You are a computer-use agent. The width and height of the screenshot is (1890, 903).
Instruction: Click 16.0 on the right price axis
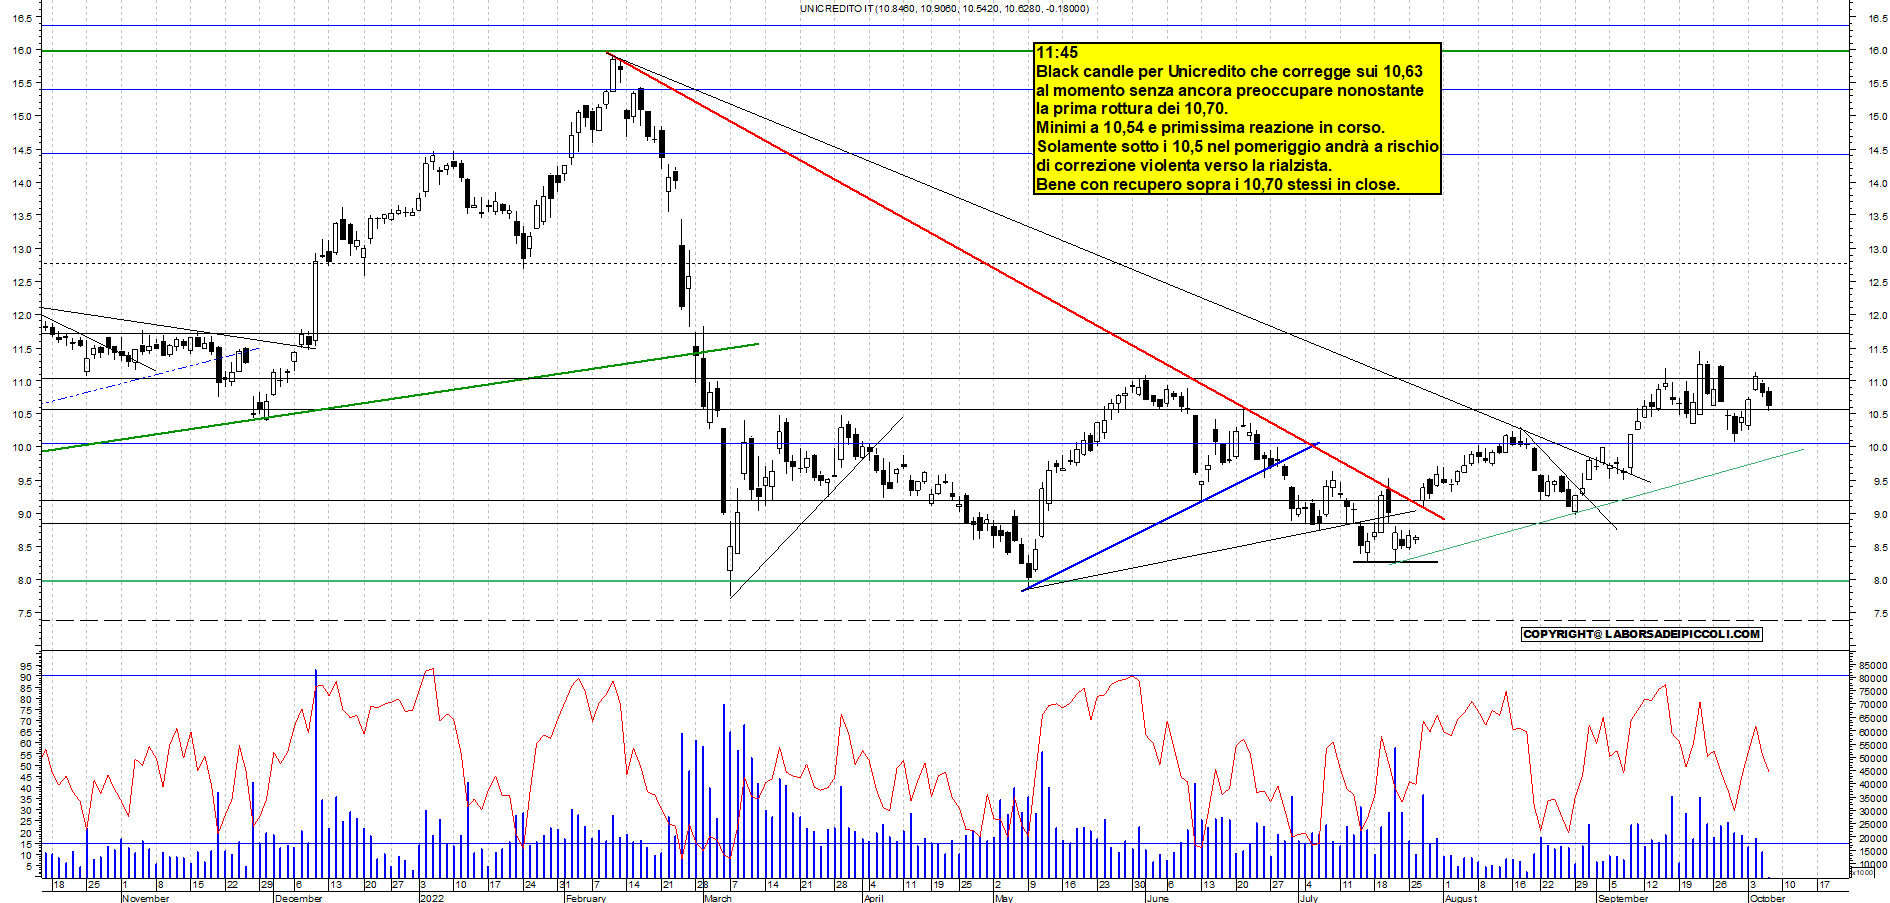1877,50
